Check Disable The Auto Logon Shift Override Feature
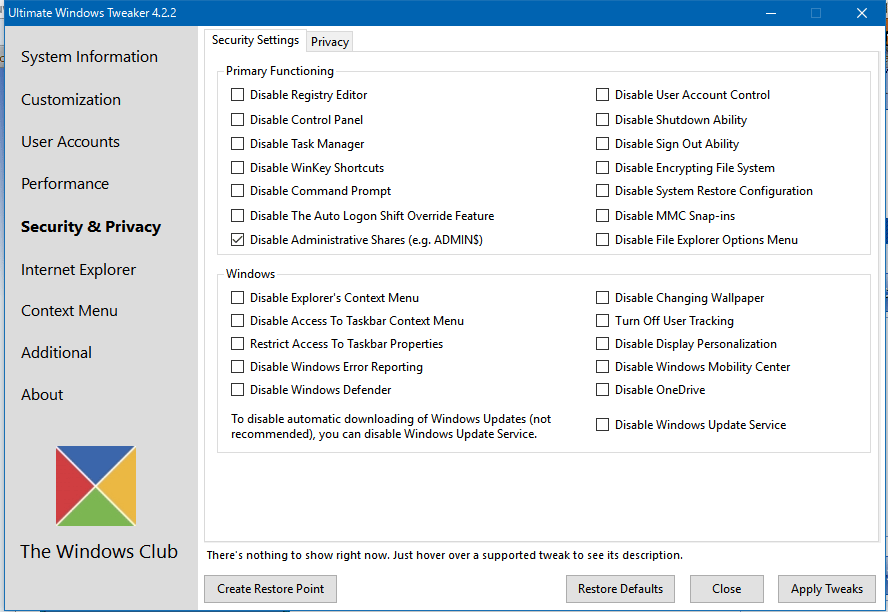The height and width of the screenshot is (612, 888). (237, 216)
